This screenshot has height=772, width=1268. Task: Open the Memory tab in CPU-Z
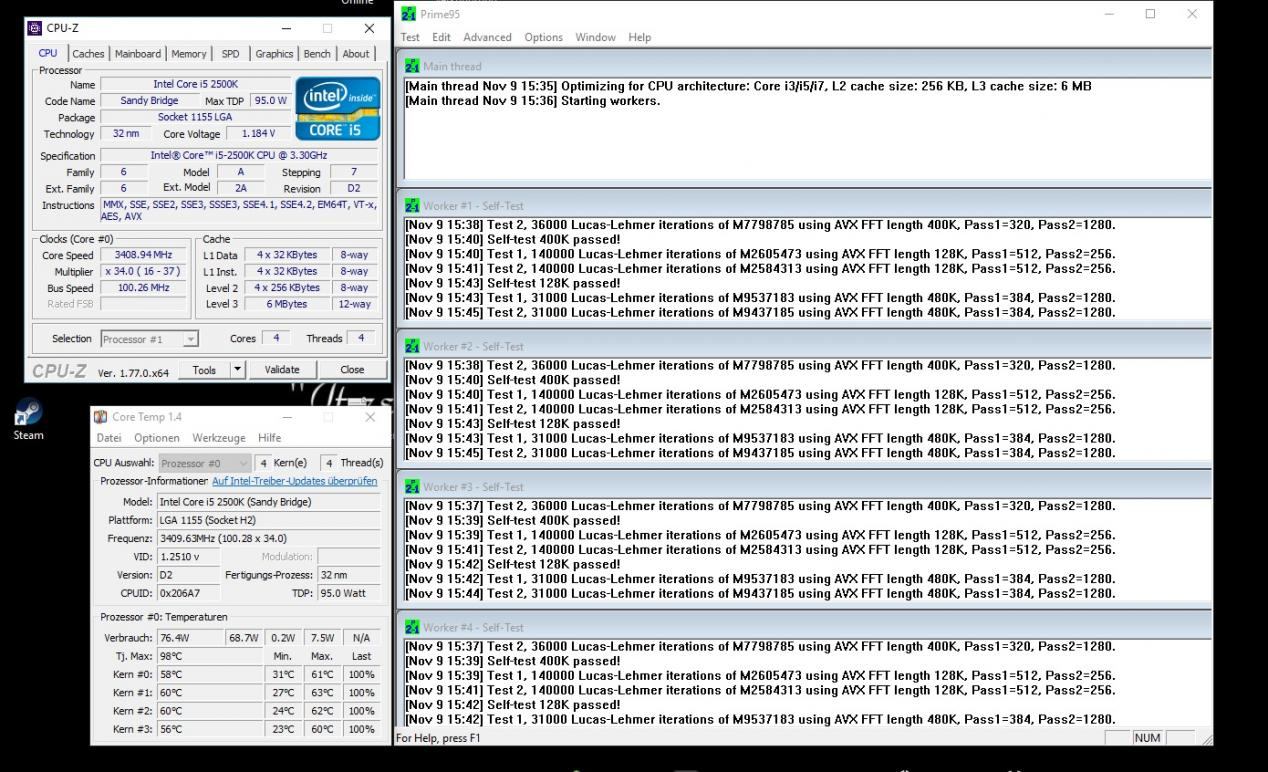coord(189,54)
